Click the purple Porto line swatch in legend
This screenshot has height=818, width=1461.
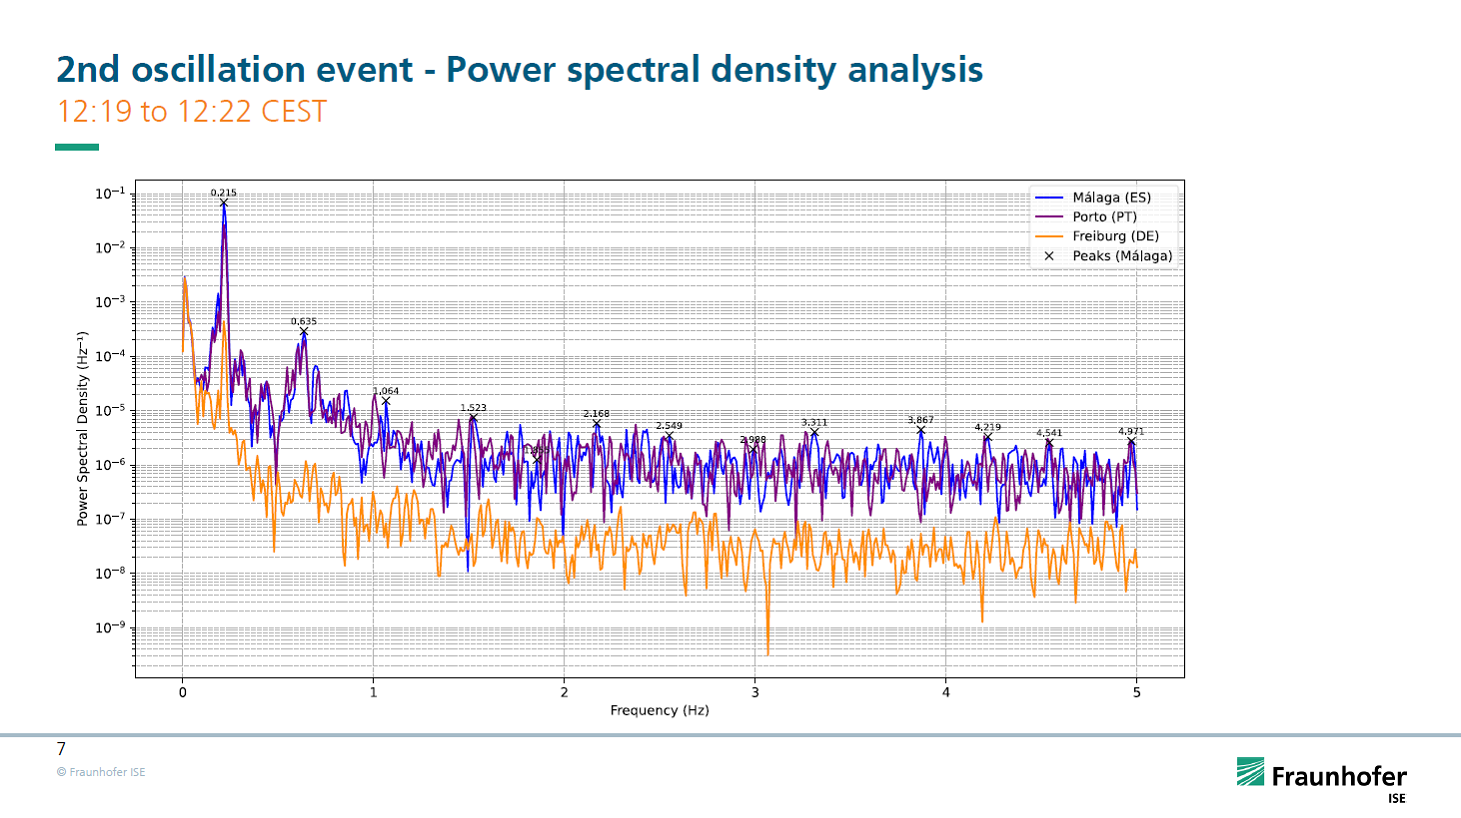coord(1049,217)
